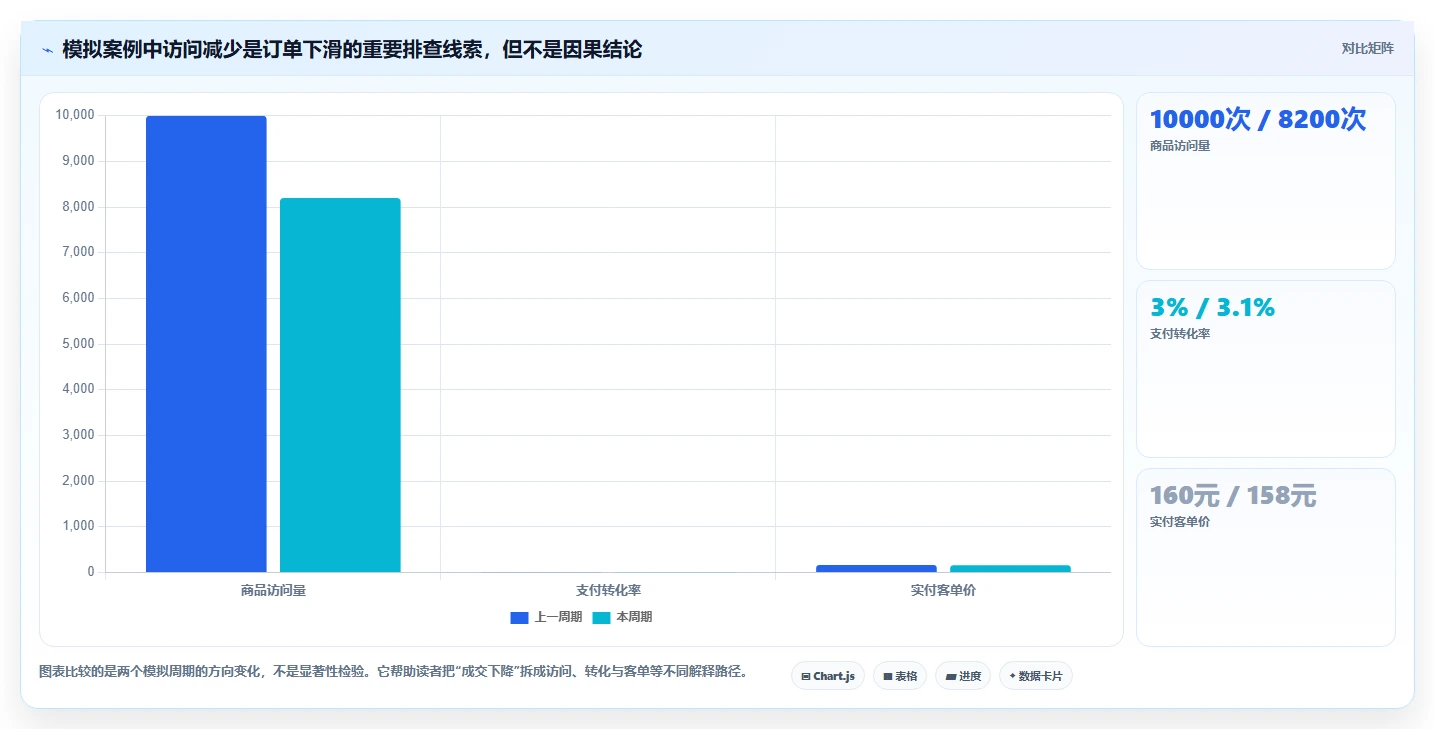Click the 5,000 y-axis tick label
1435x729 pixels.
(77, 343)
